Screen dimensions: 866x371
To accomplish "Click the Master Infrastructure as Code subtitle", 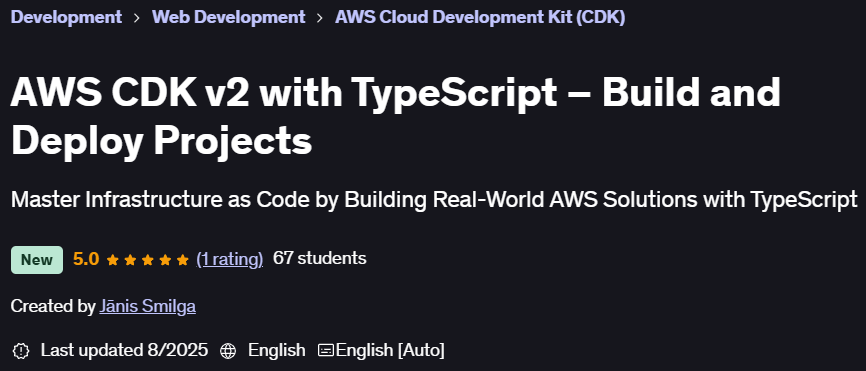I will pyautogui.click(x=434, y=200).
